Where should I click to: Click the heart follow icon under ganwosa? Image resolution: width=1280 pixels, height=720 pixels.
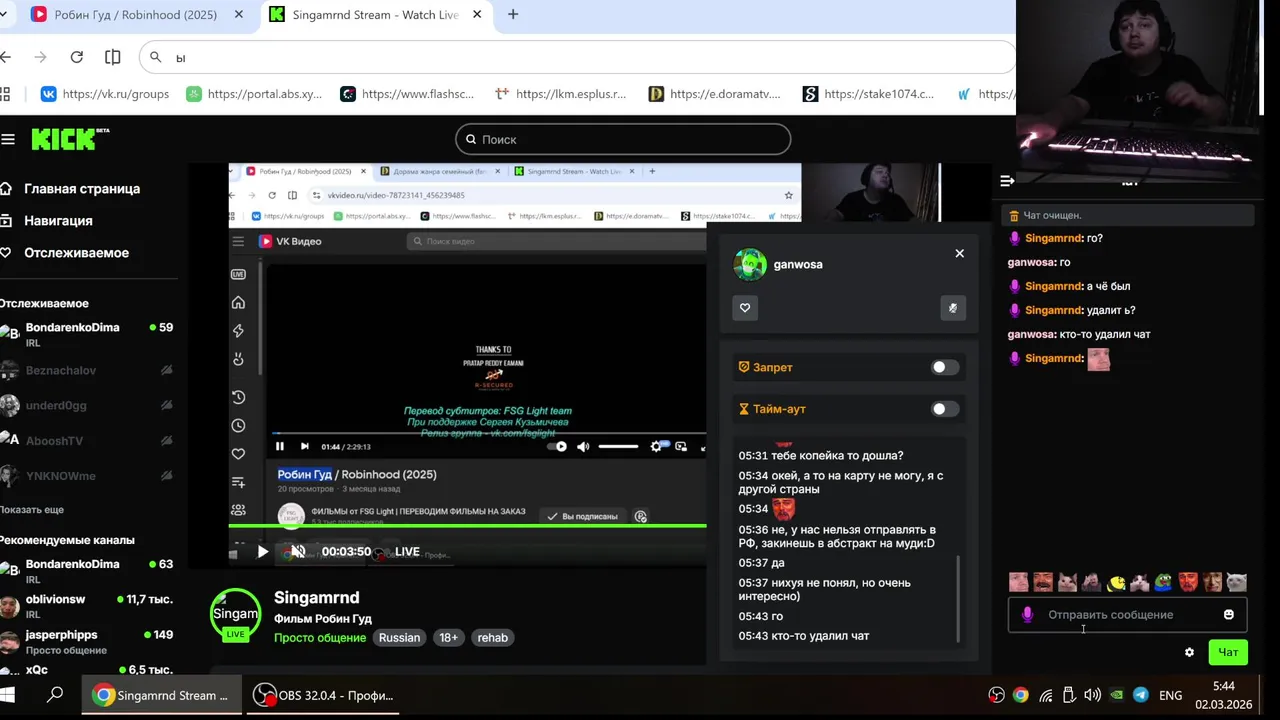tap(745, 308)
